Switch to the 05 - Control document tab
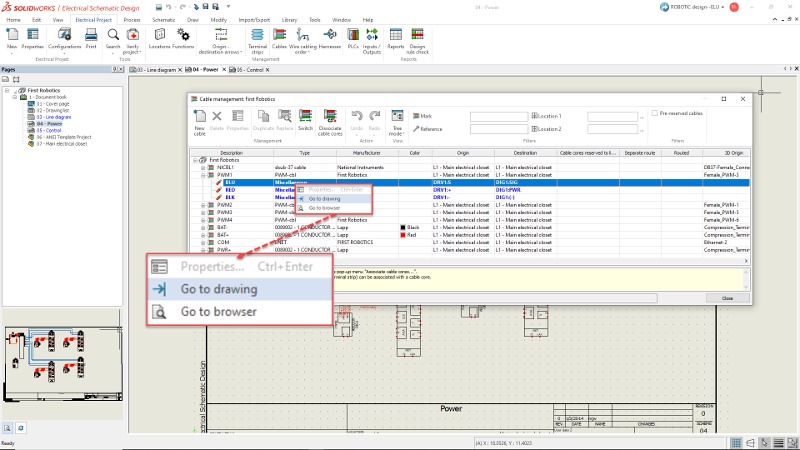The width and height of the screenshot is (800, 450). pyautogui.click(x=250, y=70)
